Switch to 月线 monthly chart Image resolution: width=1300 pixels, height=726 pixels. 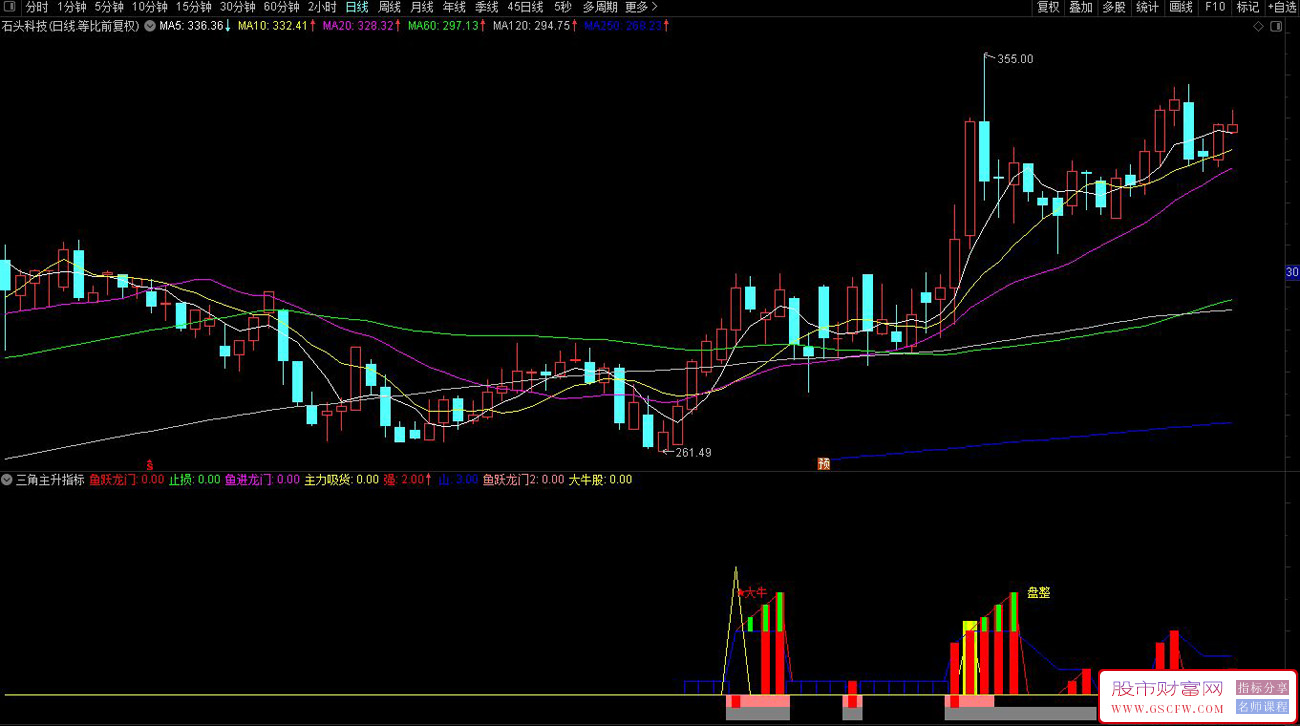pos(422,7)
